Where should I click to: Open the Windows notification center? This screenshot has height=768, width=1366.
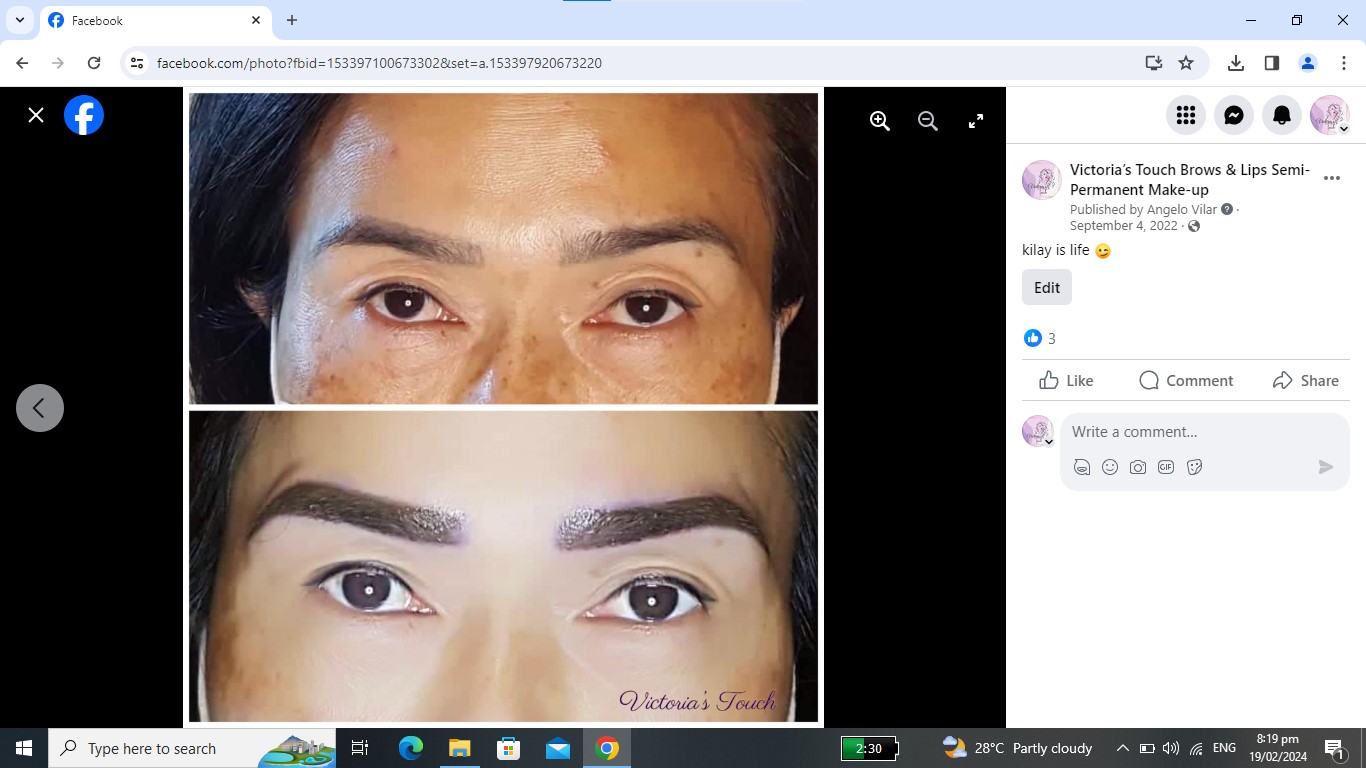[x=1334, y=748]
